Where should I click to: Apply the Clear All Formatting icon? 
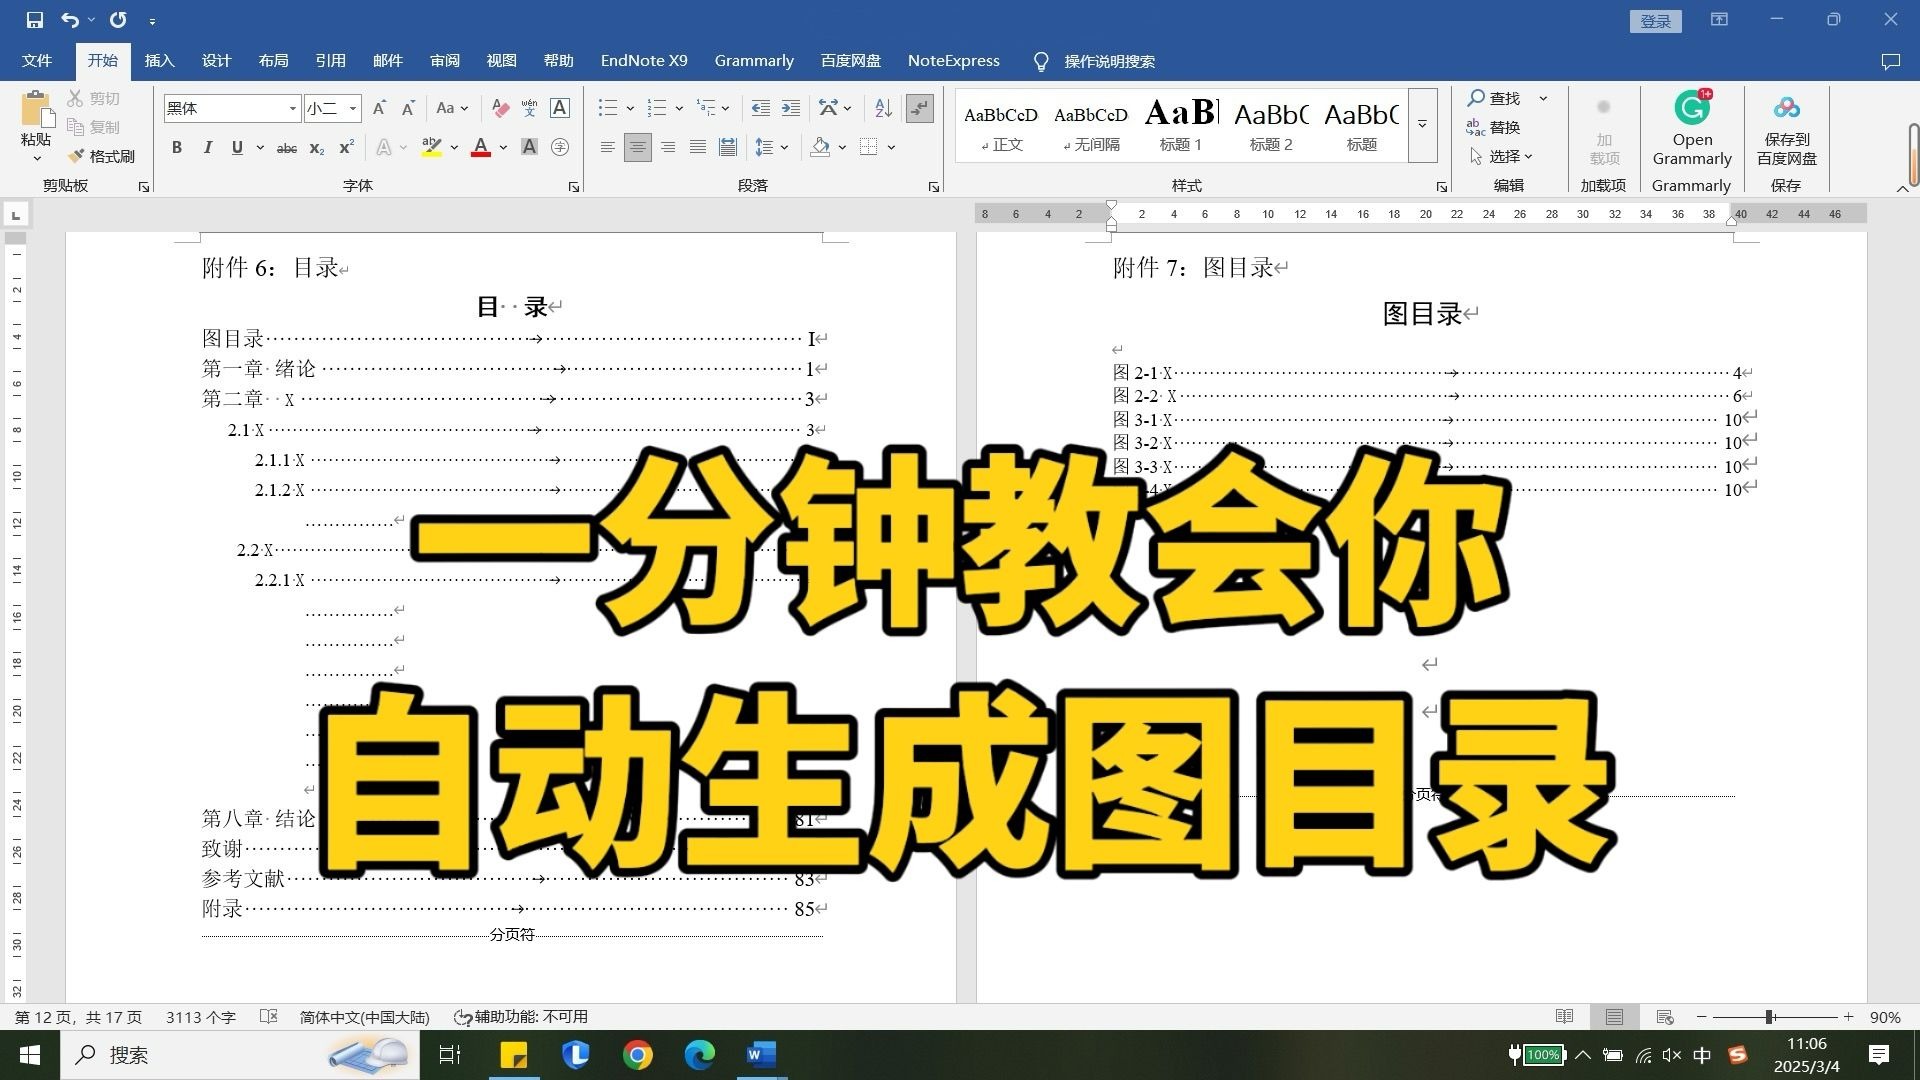tap(500, 107)
